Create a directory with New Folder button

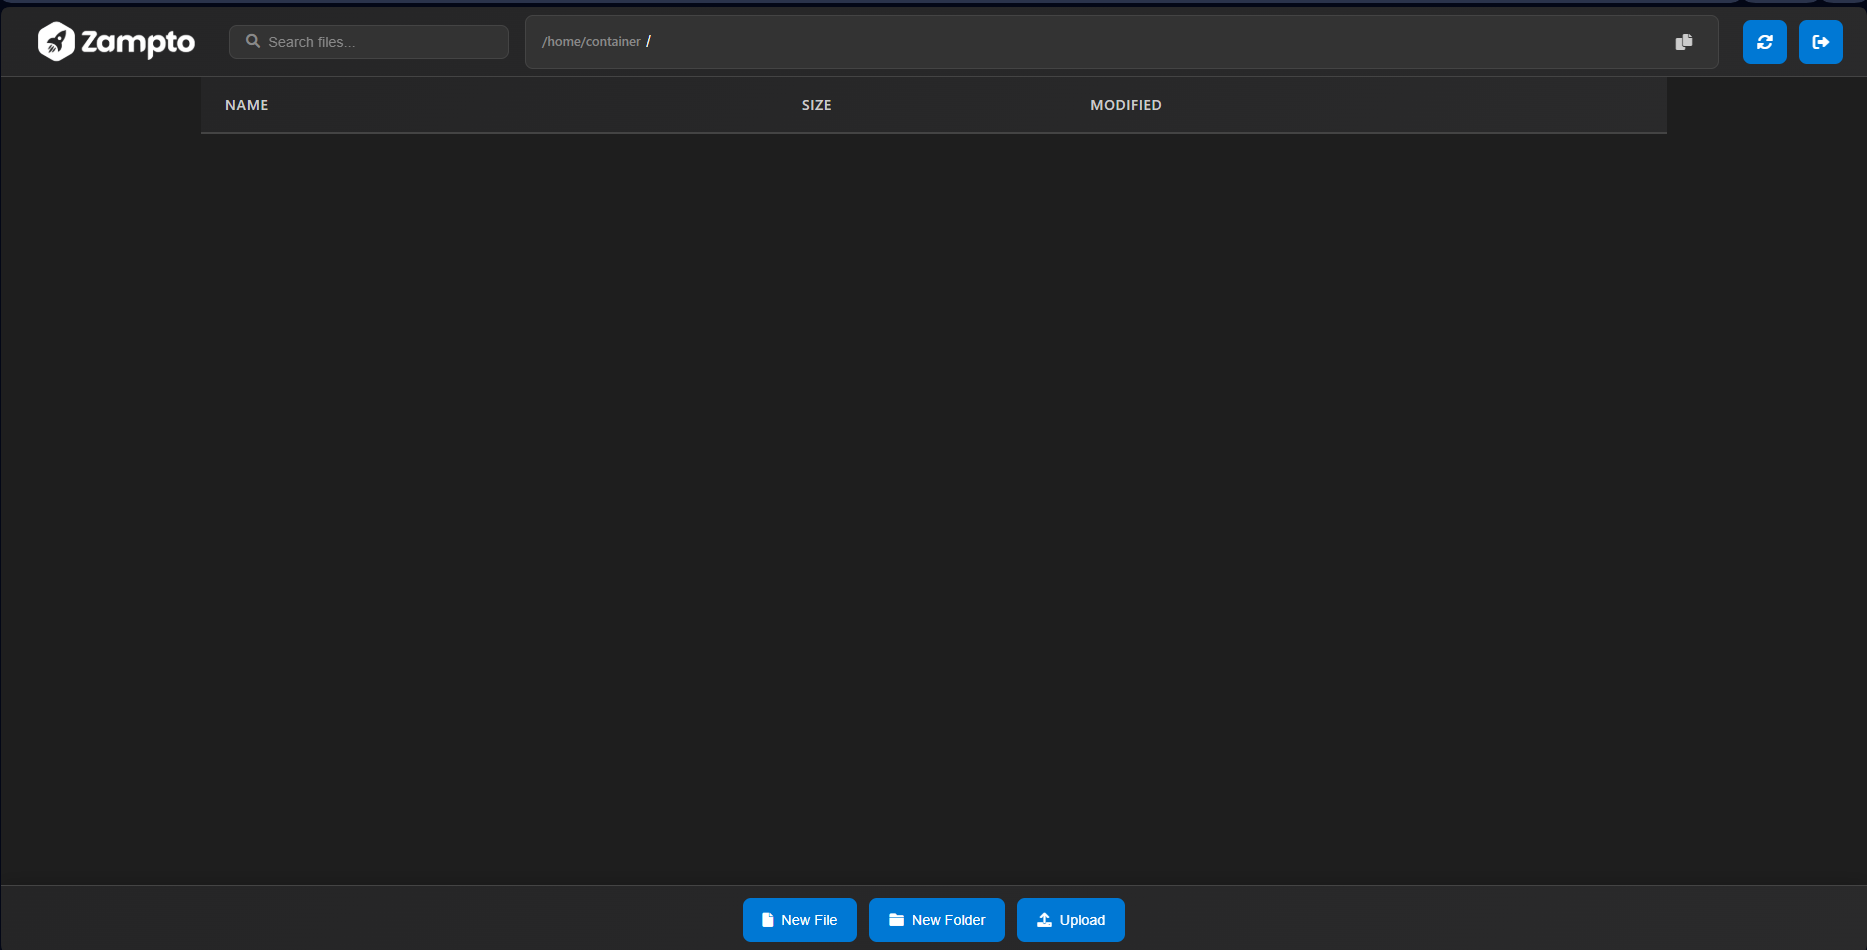coord(936,919)
